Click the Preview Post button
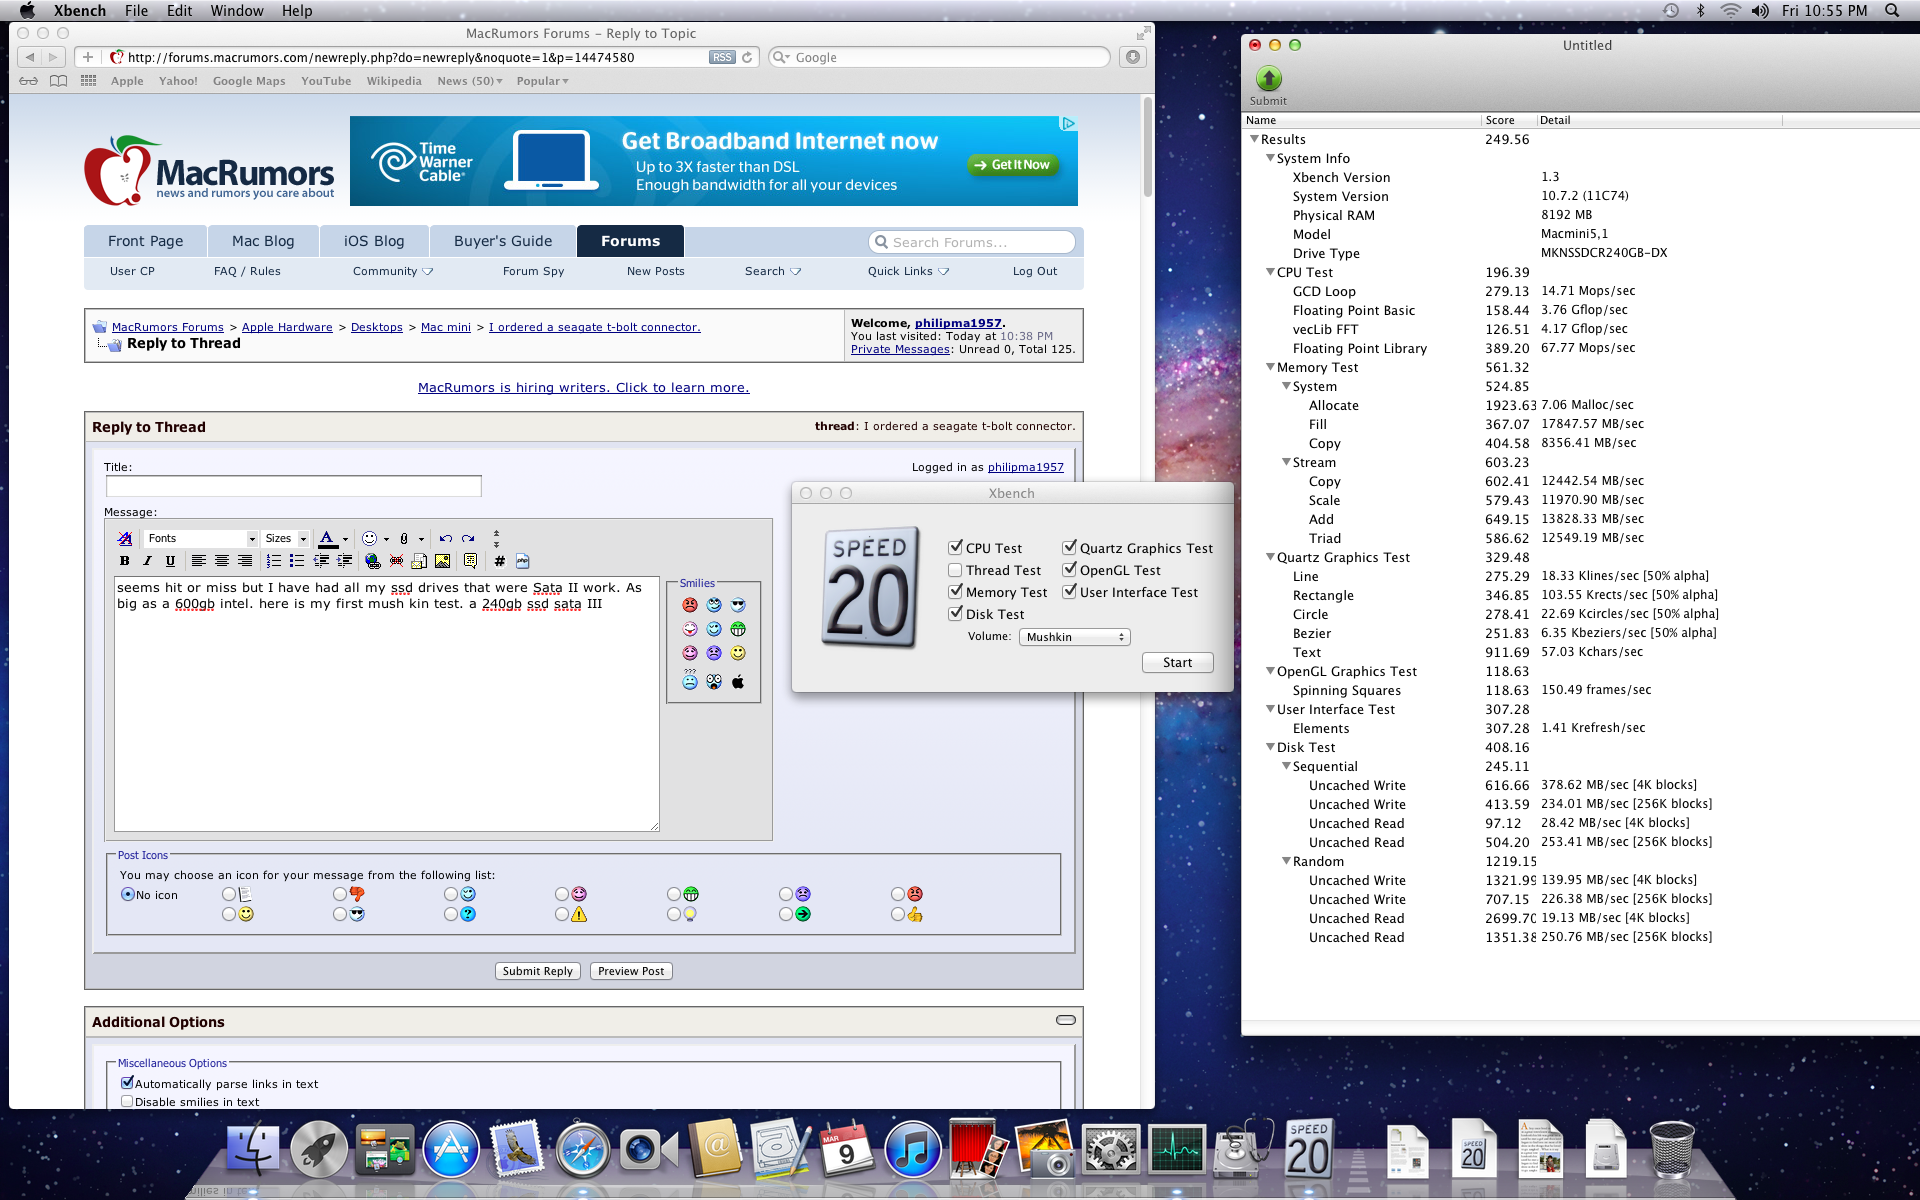The width and height of the screenshot is (1920, 1200). 631,971
